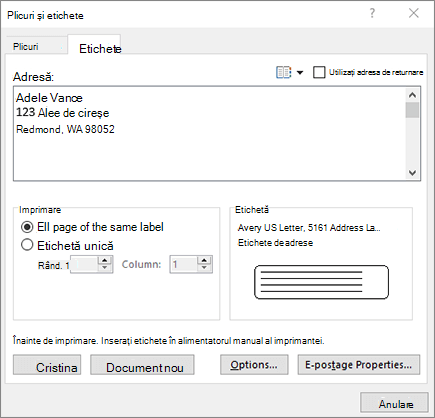
Task: Click 'Redmond, WA 98052' text
Action: tap(65, 129)
